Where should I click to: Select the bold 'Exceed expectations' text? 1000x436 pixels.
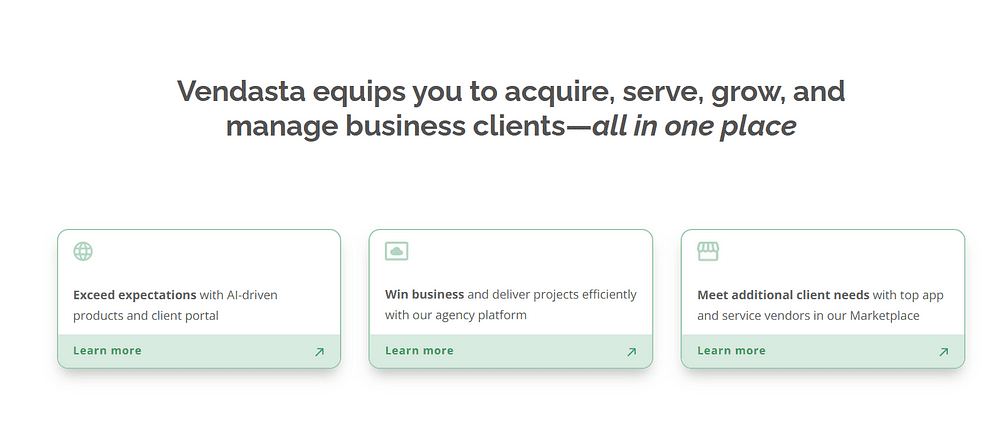pos(135,295)
